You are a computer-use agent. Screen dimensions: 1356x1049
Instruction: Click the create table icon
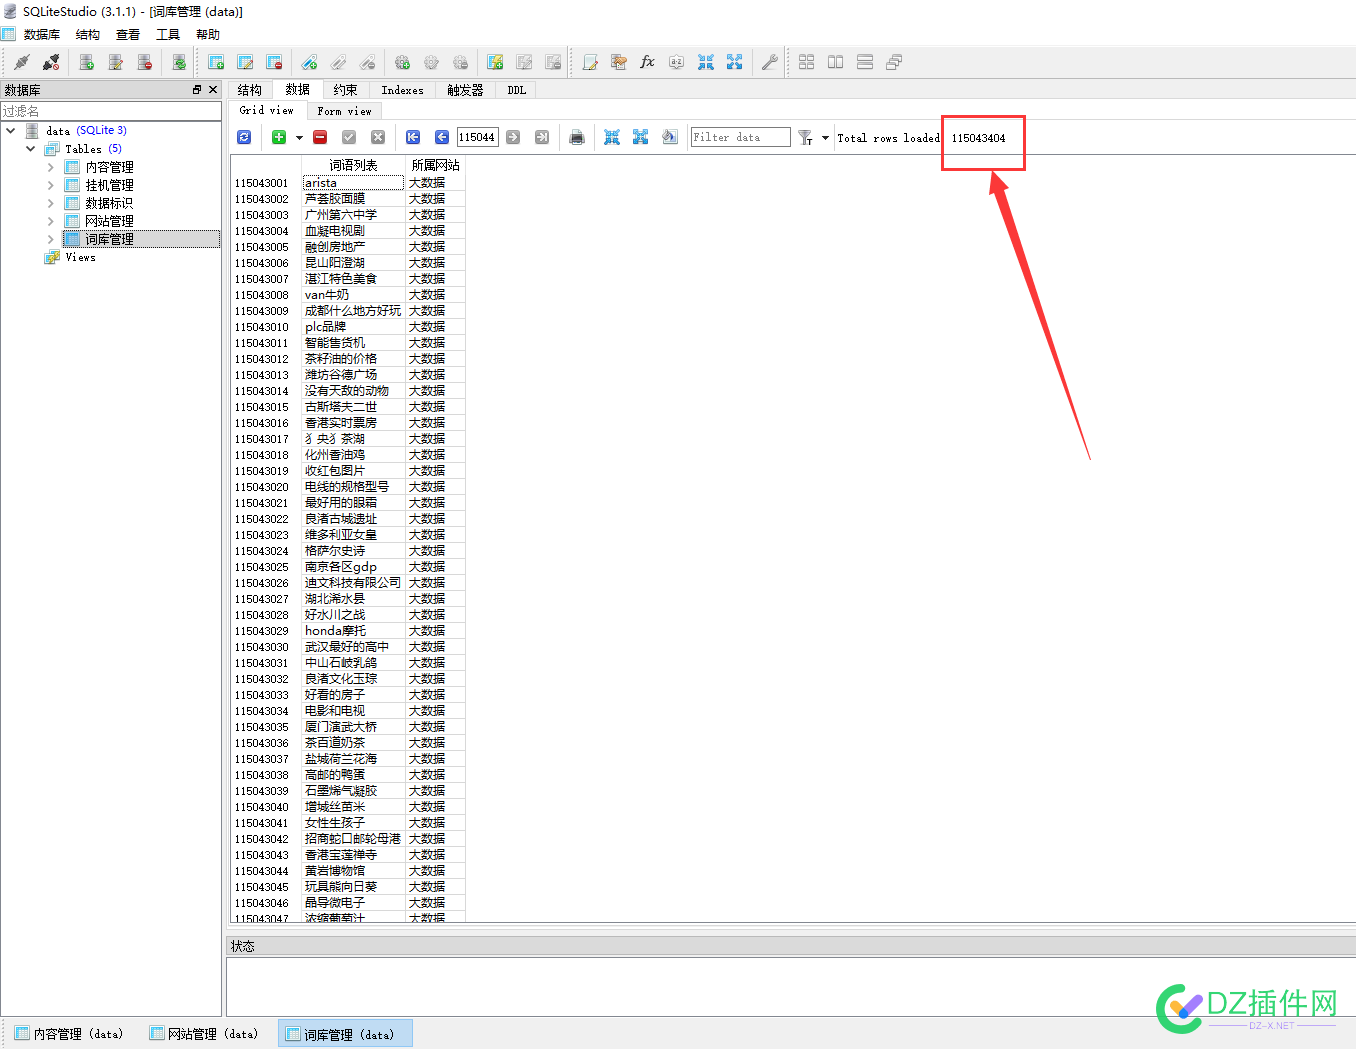216,62
